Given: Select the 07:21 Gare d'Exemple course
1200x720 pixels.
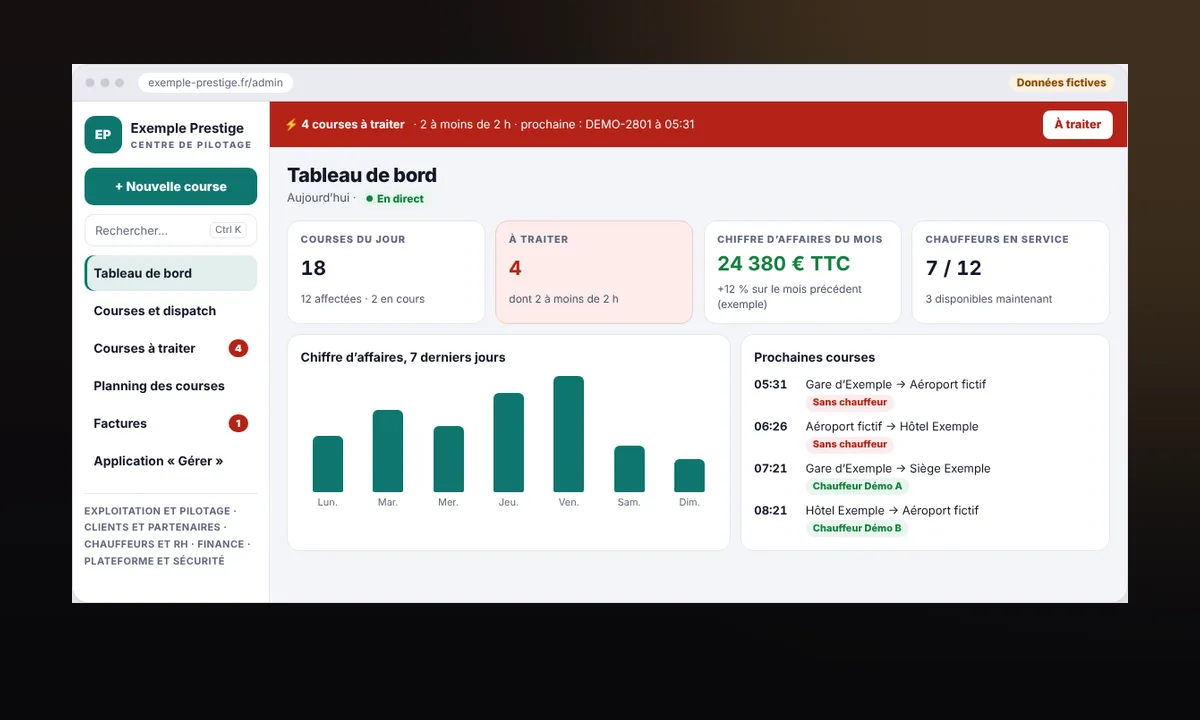Looking at the screenshot, I should pyautogui.click(x=925, y=476).
